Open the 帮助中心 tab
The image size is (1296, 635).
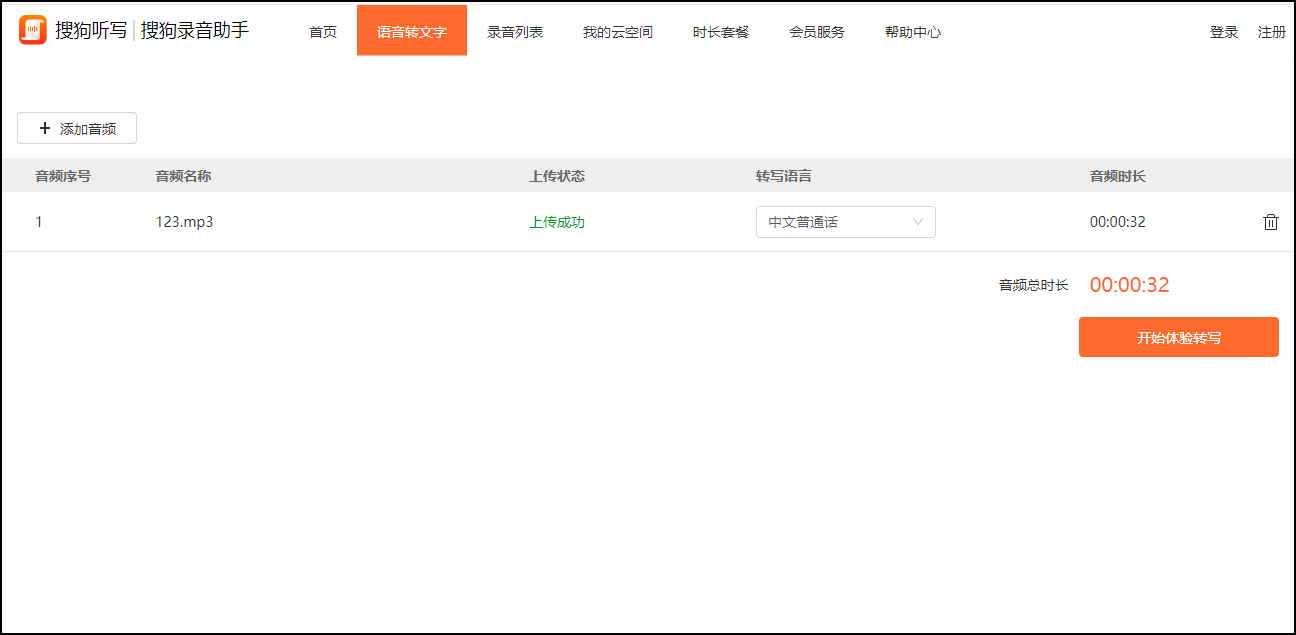(913, 32)
